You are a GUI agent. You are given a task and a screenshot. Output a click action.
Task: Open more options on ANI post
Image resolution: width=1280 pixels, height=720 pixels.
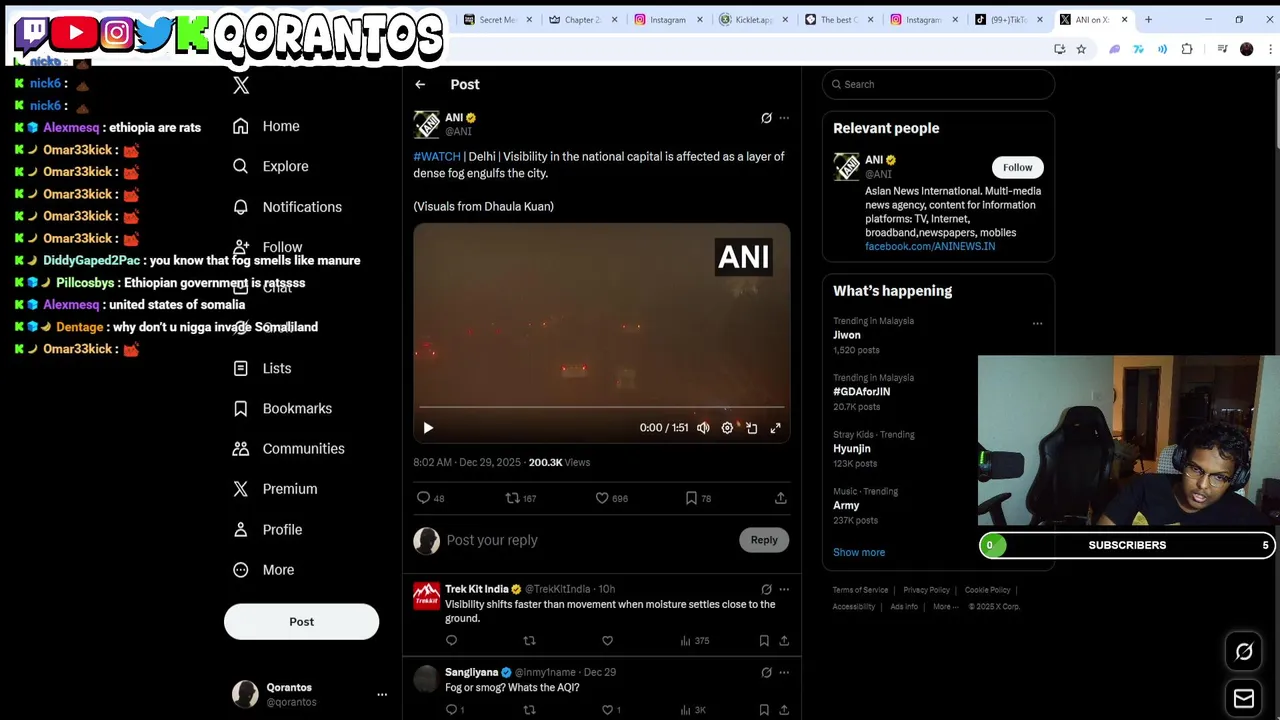point(784,118)
